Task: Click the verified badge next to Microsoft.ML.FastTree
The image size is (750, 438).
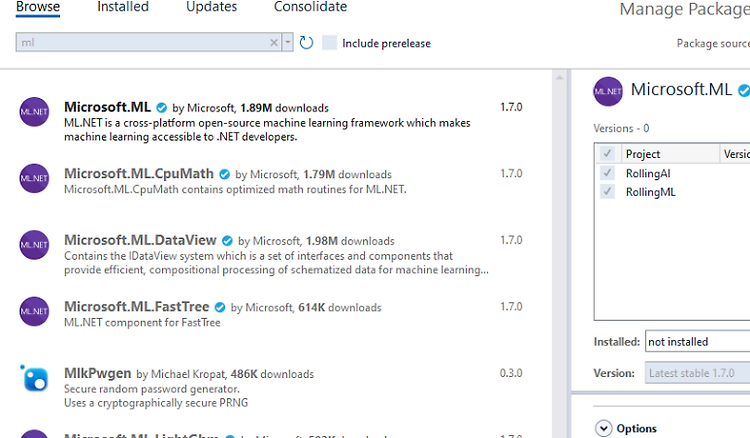Action: point(220,307)
